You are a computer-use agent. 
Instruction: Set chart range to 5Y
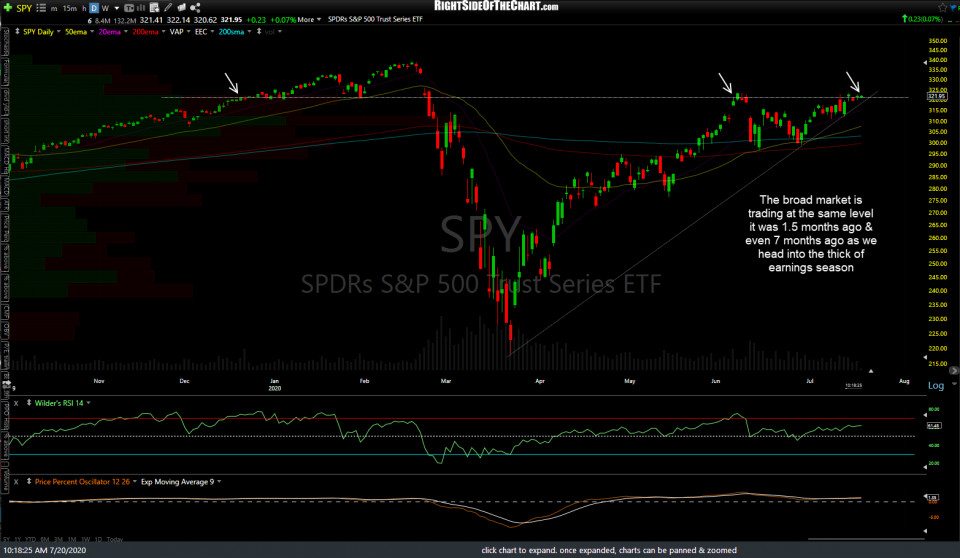point(7,539)
